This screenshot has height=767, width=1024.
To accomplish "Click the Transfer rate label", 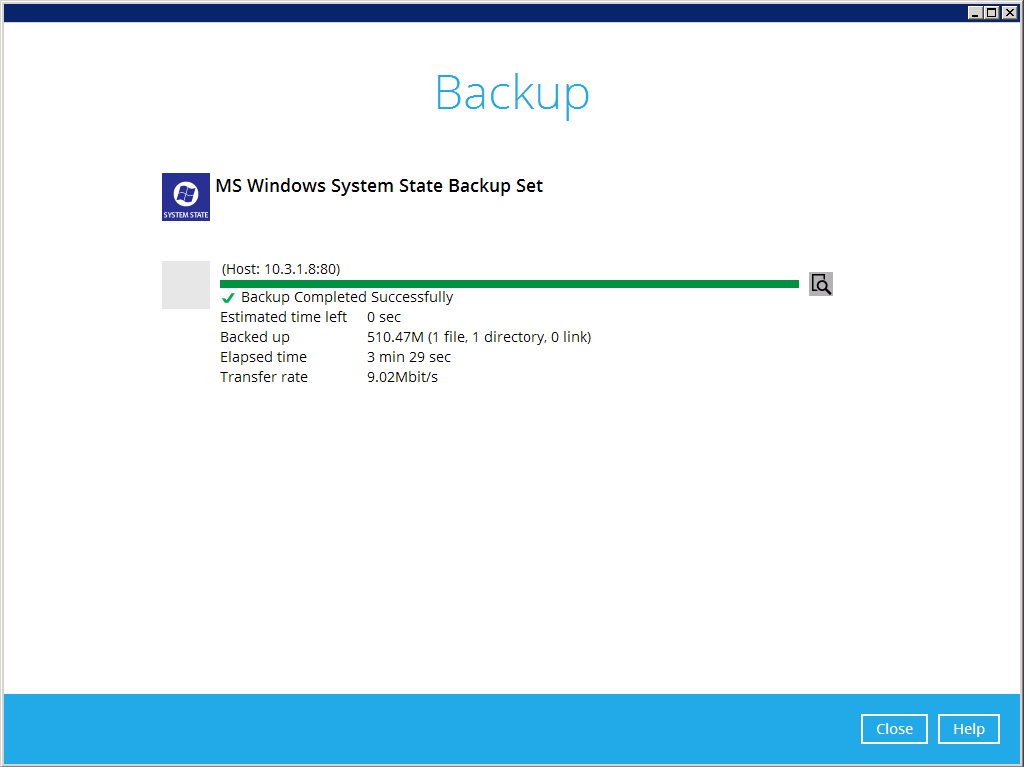I will (264, 377).
